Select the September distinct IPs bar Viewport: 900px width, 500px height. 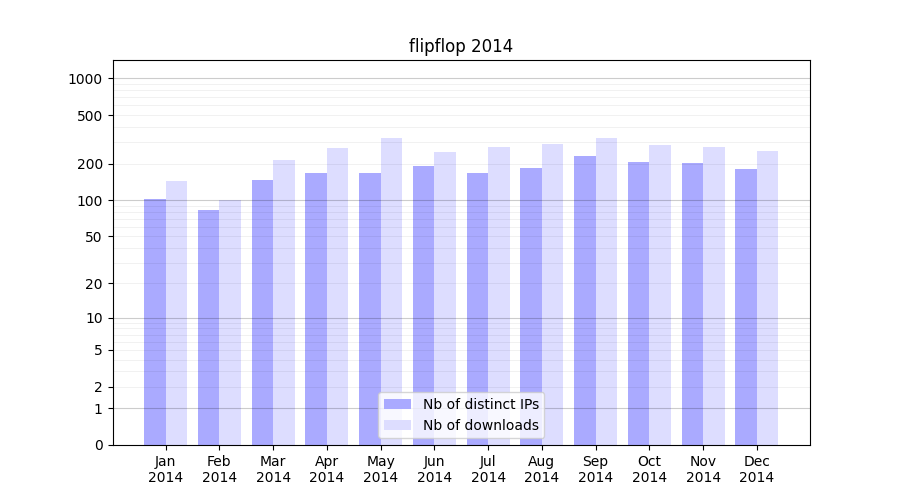(585, 300)
